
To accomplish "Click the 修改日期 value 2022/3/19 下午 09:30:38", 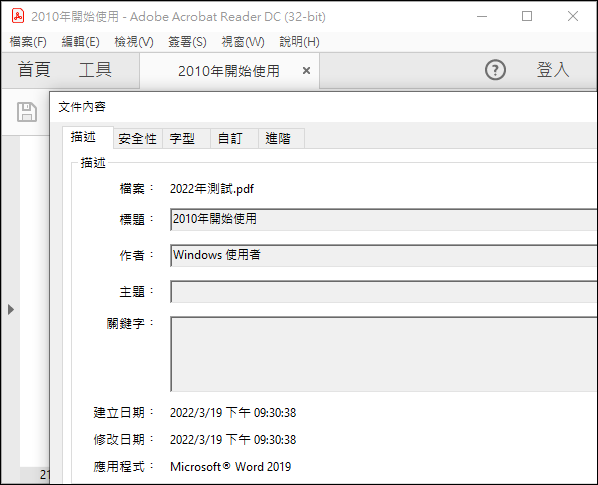I will pyautogui.click(x=233, y=440).
